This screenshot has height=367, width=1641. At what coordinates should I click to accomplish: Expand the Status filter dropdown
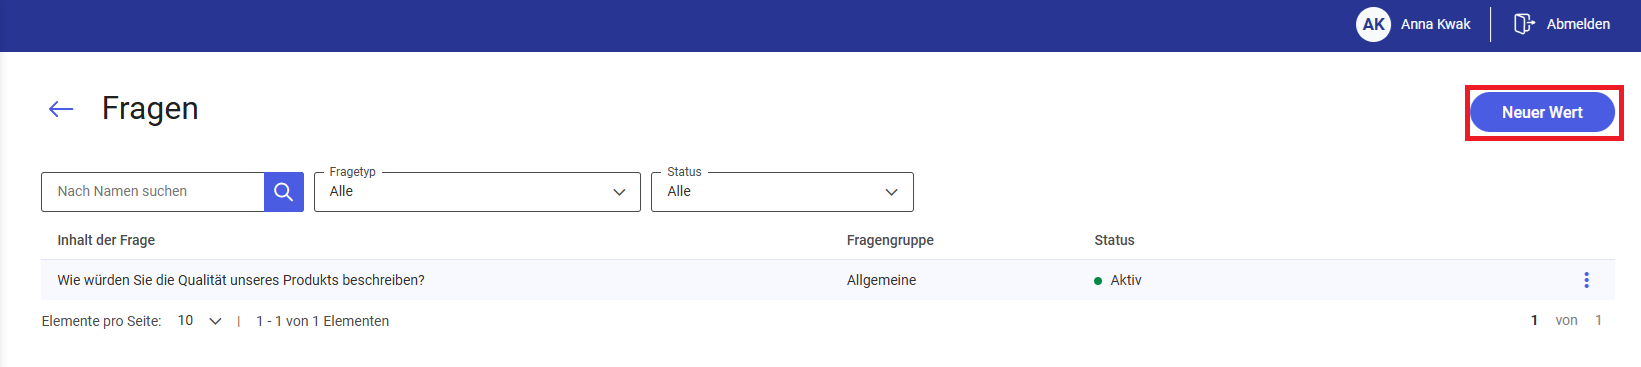coord(782,192)
